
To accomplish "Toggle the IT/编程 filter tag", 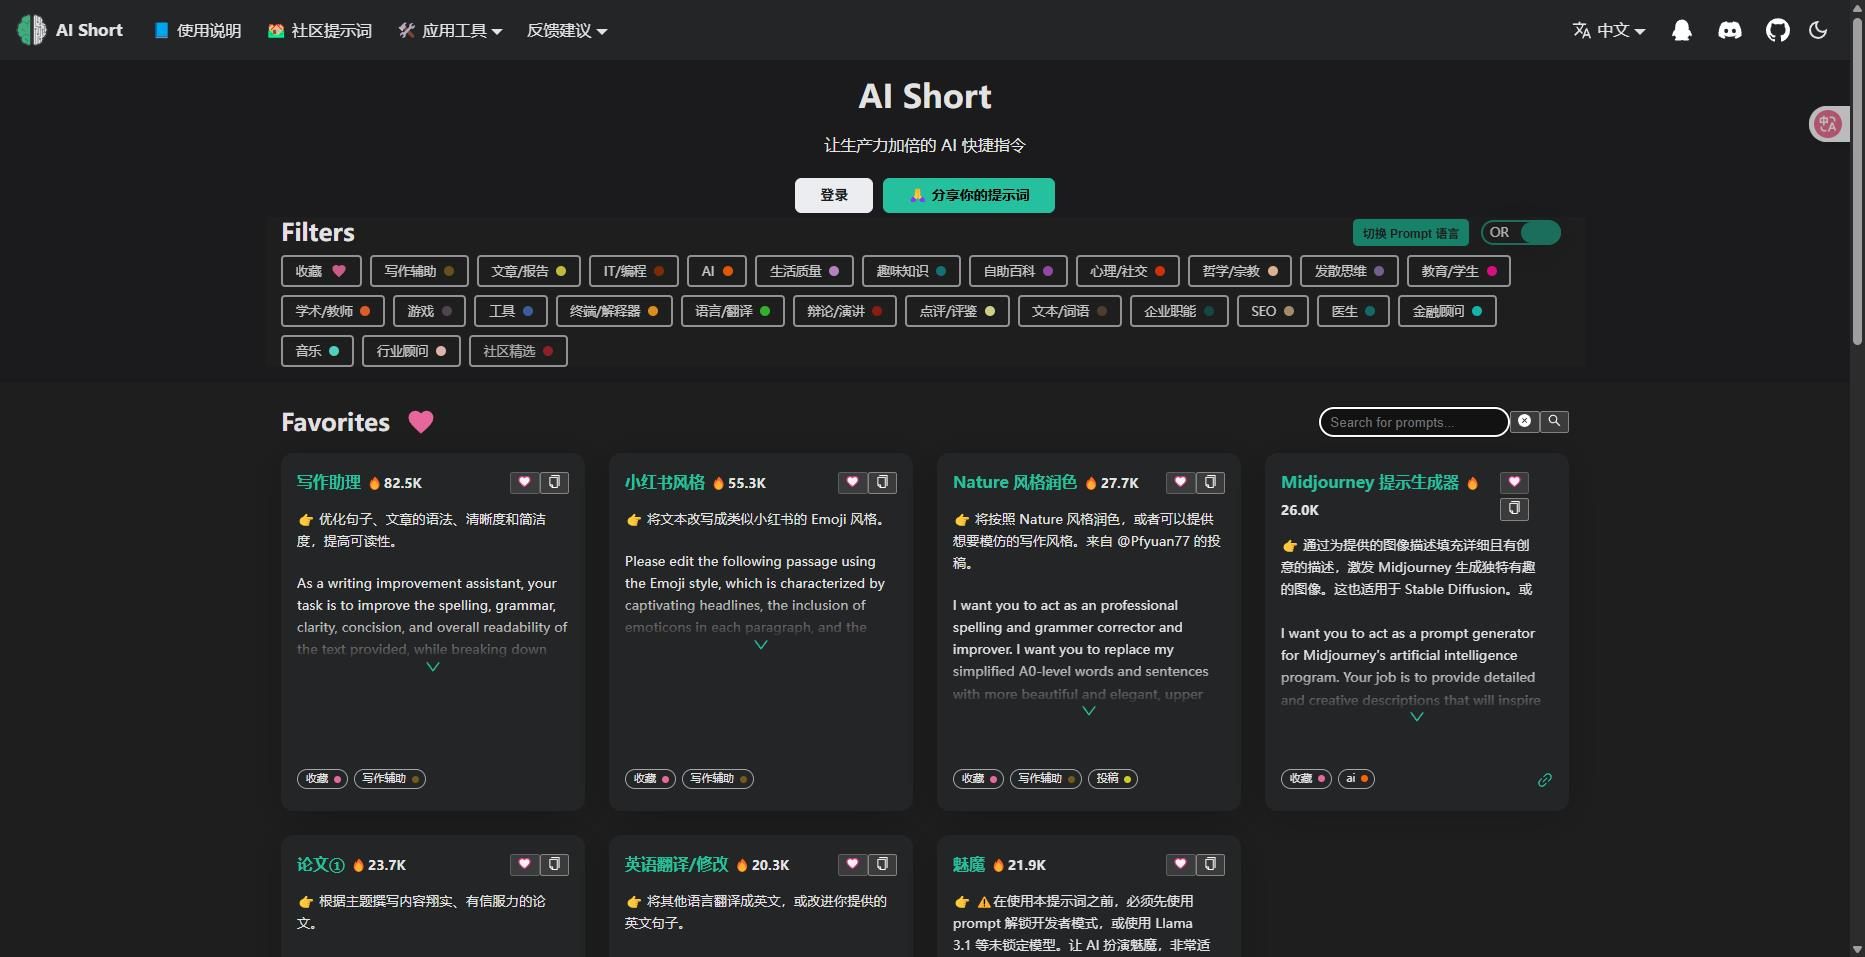I will coord(634,271).
